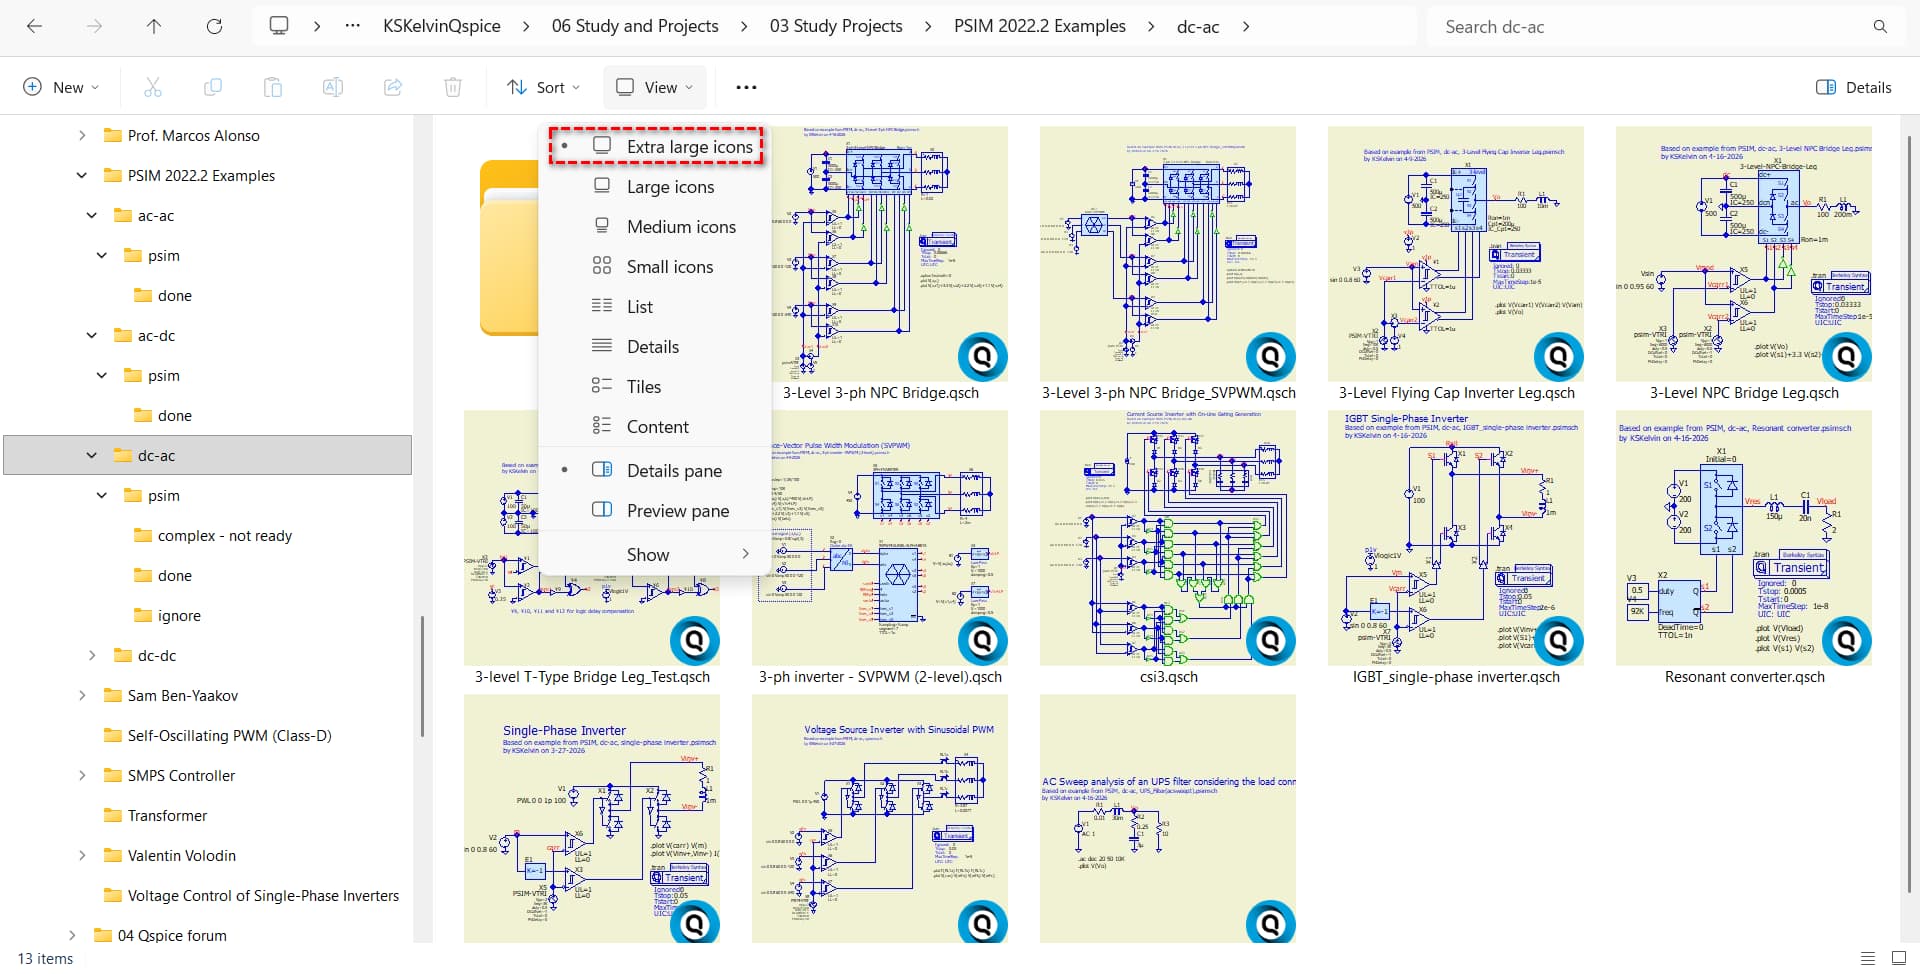Refresh the current folder view

pos(214,27)
